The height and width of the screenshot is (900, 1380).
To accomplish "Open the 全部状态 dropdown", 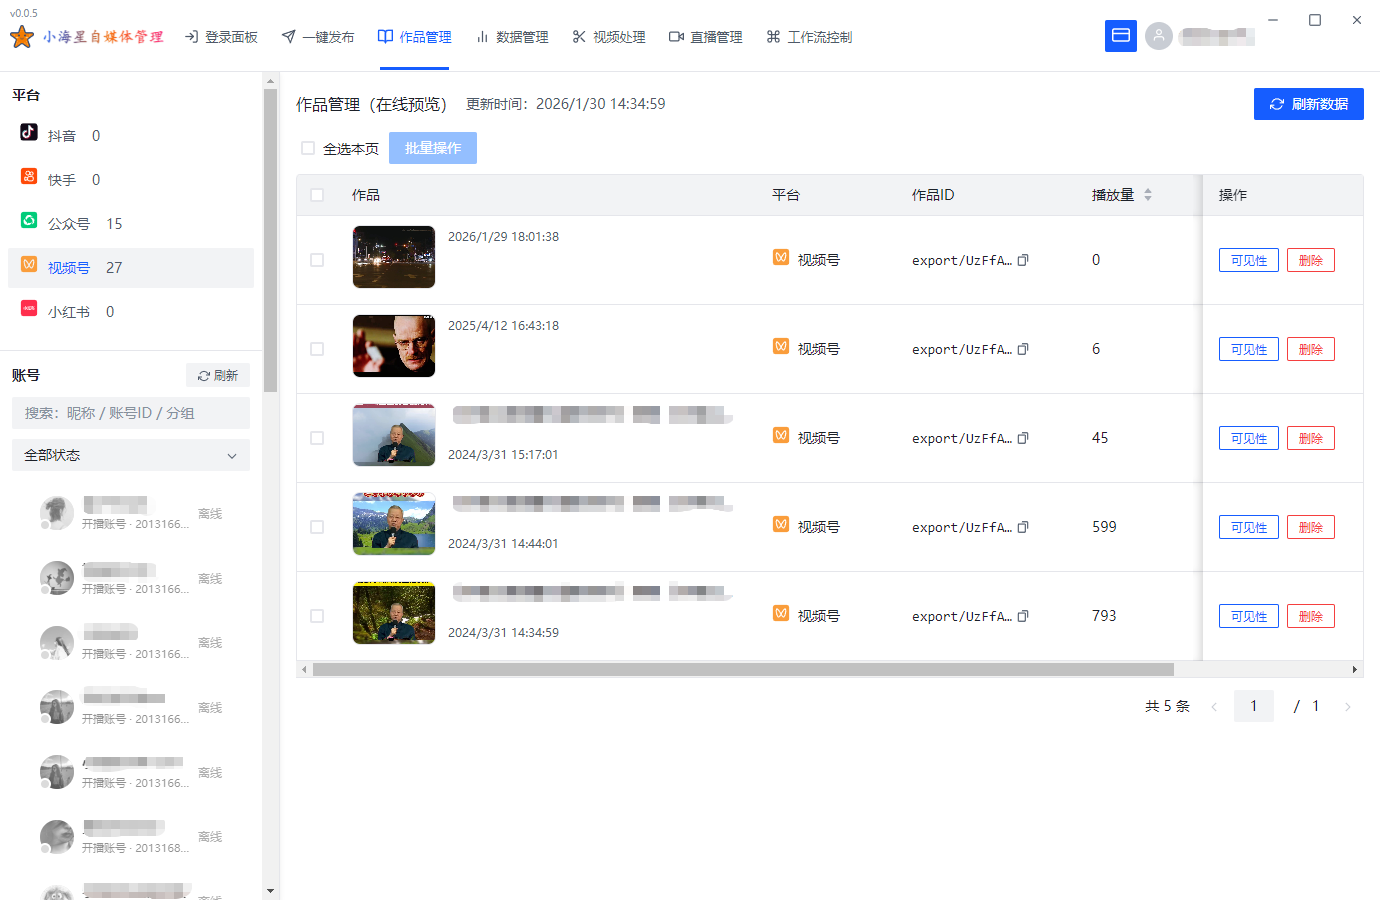I will pos(130,455).
